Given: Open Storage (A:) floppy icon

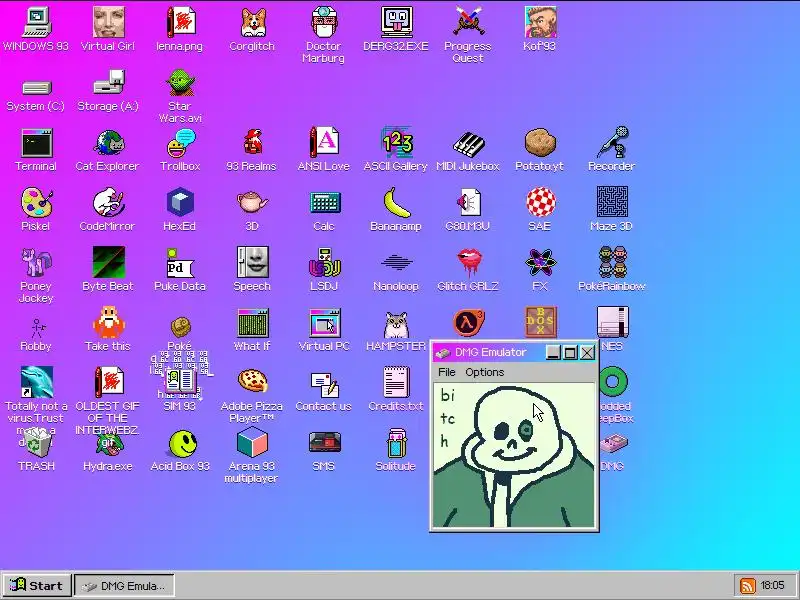Looking at the screenshot, I should [108, 83].
